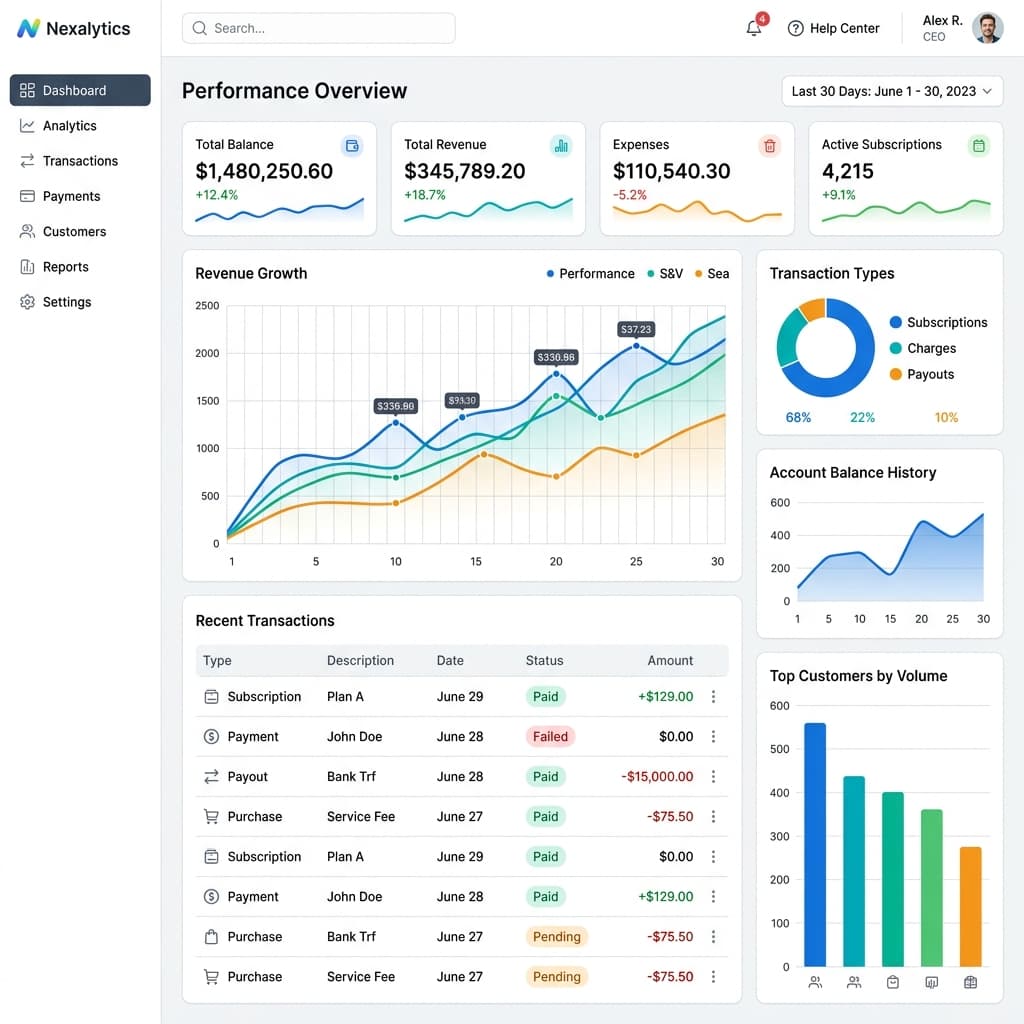Sort table by Date column header
This screenshot has width=1024, height=1024.
(x=450, y=660)
